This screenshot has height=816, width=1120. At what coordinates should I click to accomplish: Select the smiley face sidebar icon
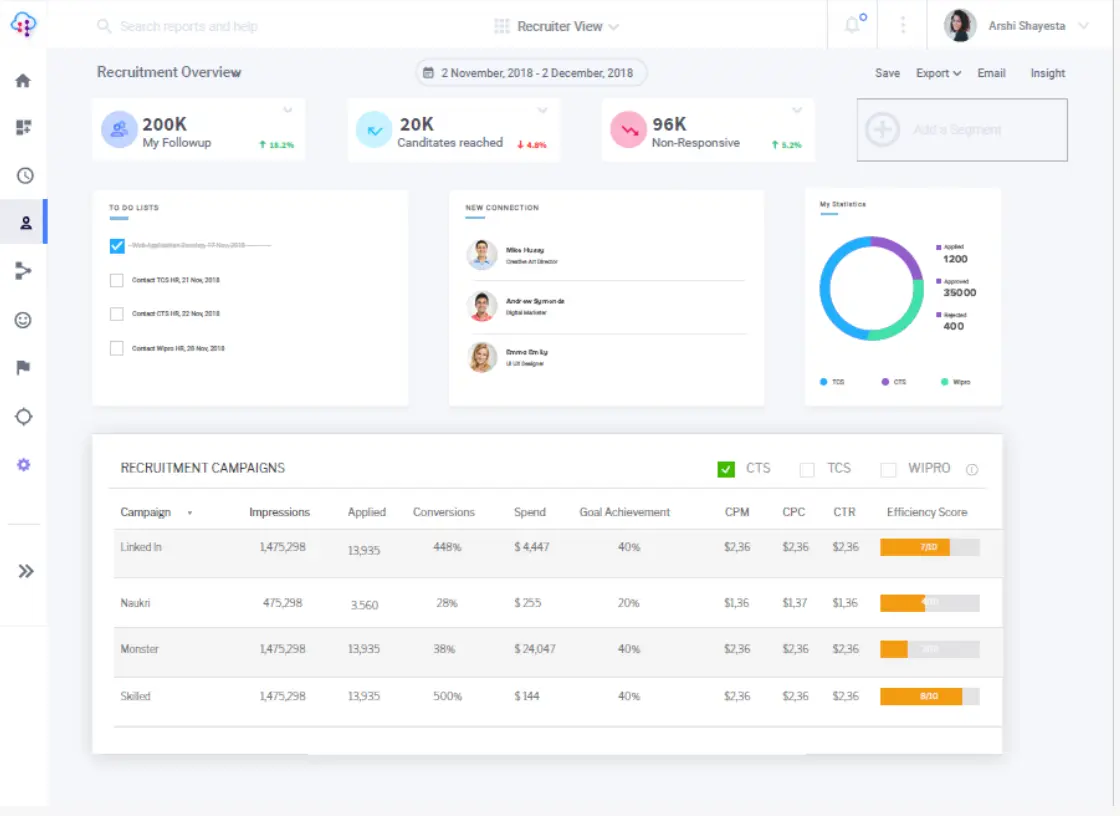(x=24, y=320)
